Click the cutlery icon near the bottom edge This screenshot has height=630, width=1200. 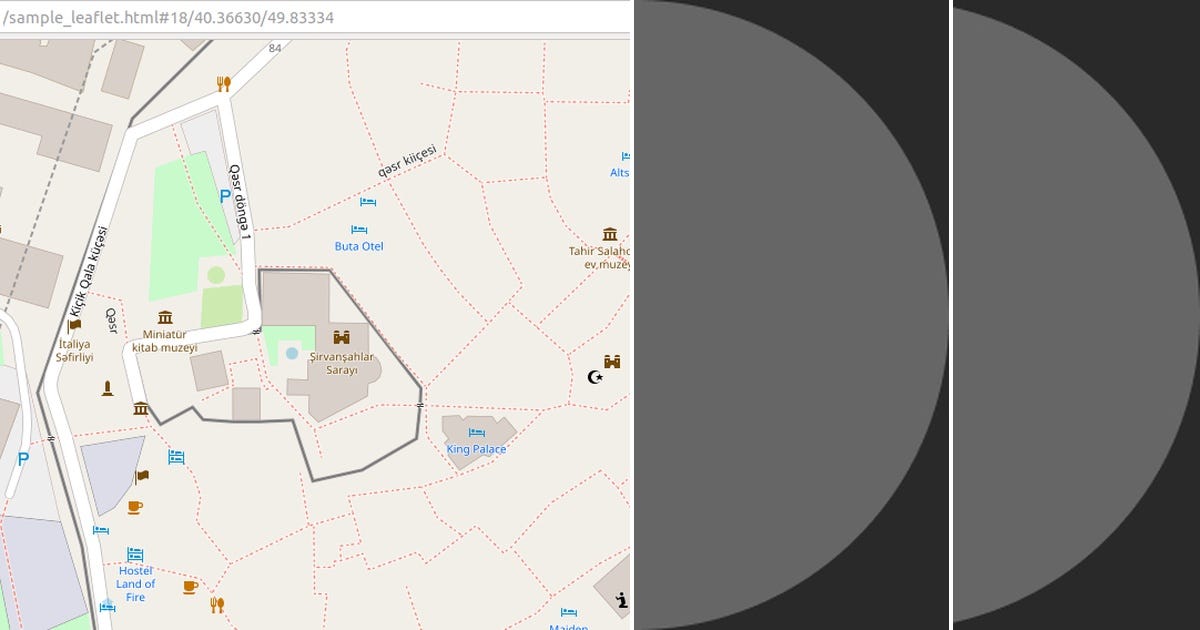click(217, 603)
